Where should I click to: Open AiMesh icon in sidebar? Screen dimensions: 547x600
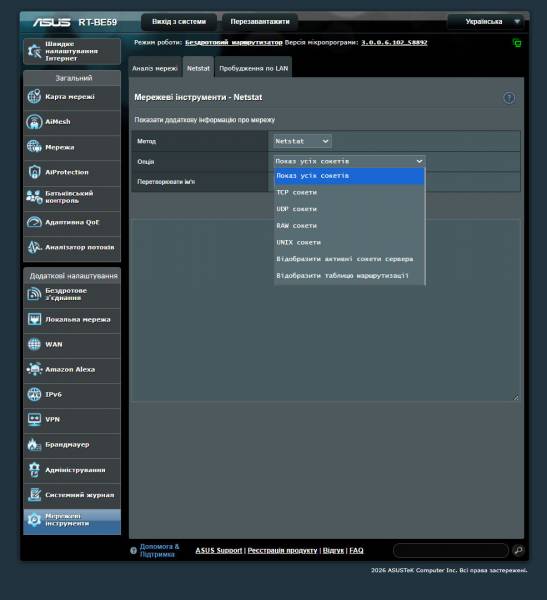click(x=34, y=122)
